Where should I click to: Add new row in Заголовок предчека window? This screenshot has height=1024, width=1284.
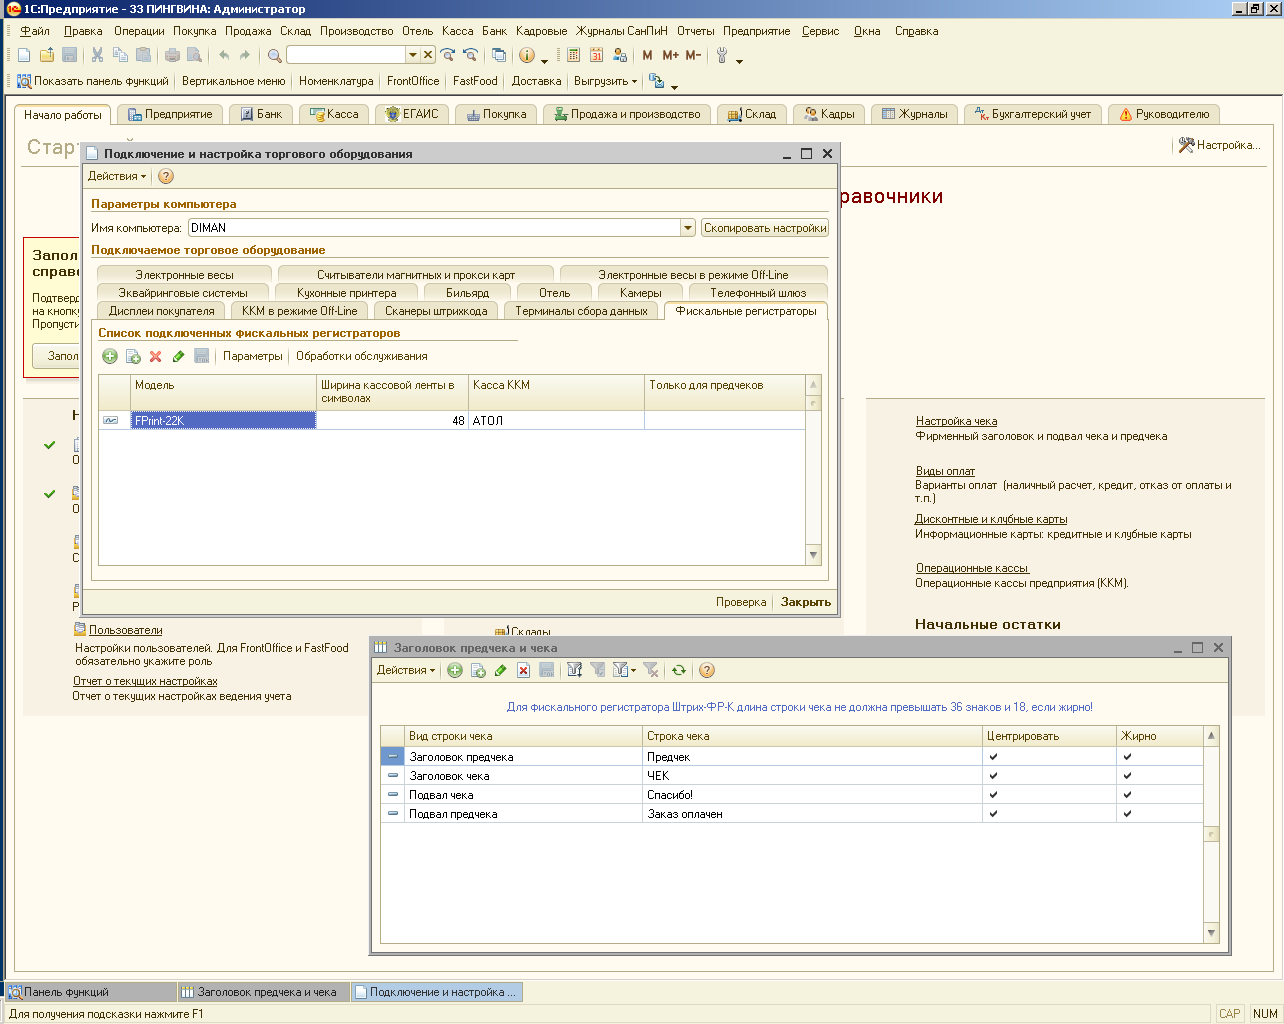pos(455,670)
